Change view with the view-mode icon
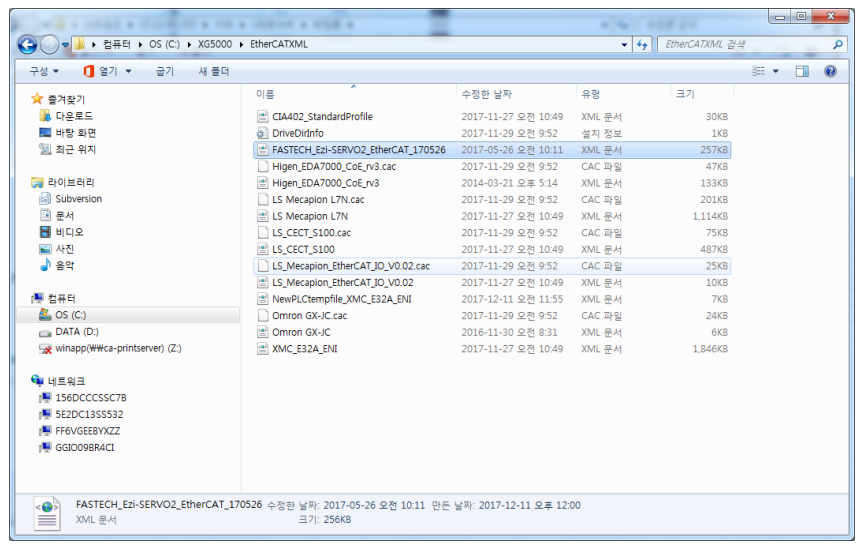This screenshot has height=547, width=860. coord(759,71)
